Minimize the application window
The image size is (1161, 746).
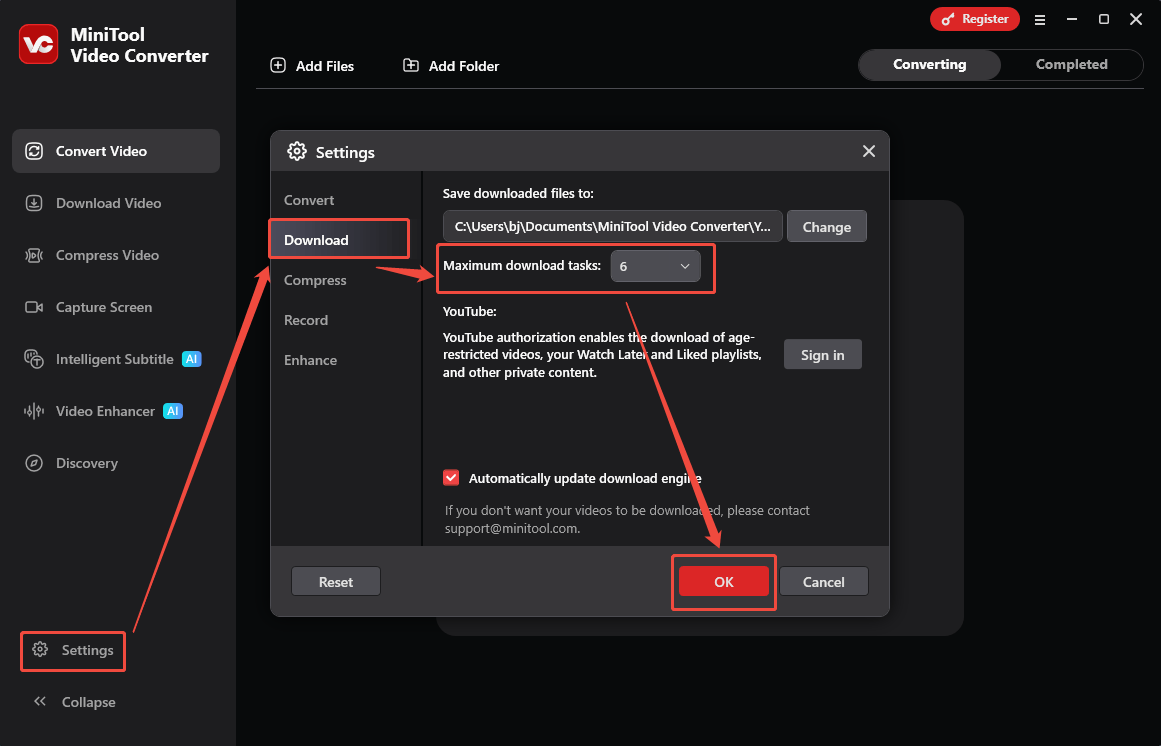coord(1071,20)
